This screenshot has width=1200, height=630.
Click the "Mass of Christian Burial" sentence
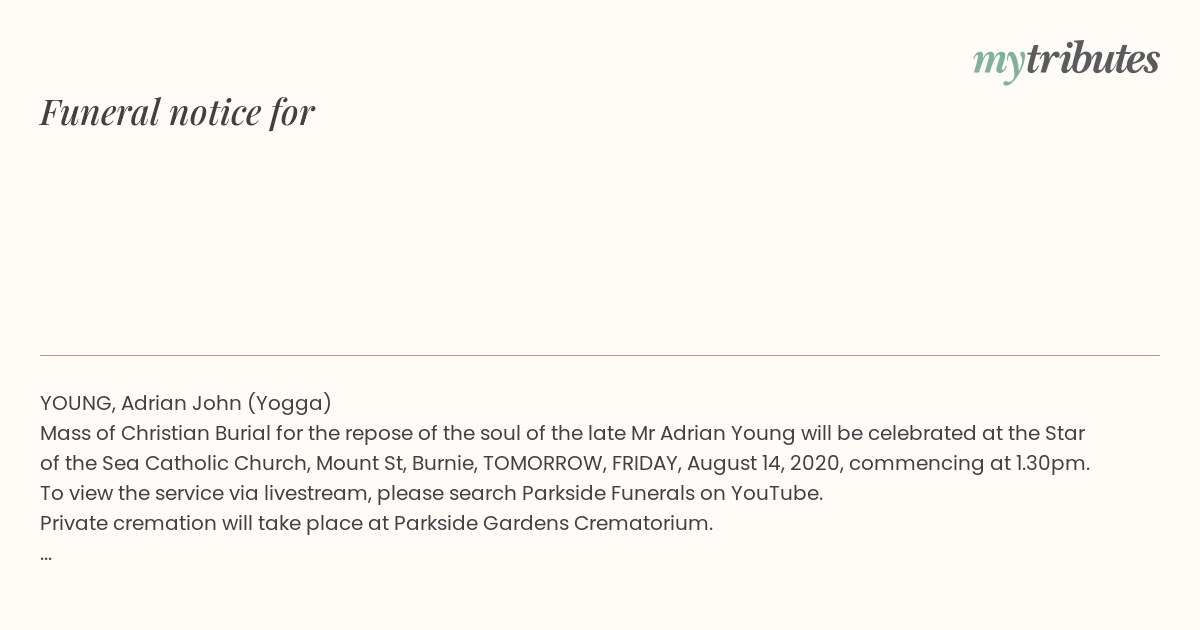[x=565, y=448]
